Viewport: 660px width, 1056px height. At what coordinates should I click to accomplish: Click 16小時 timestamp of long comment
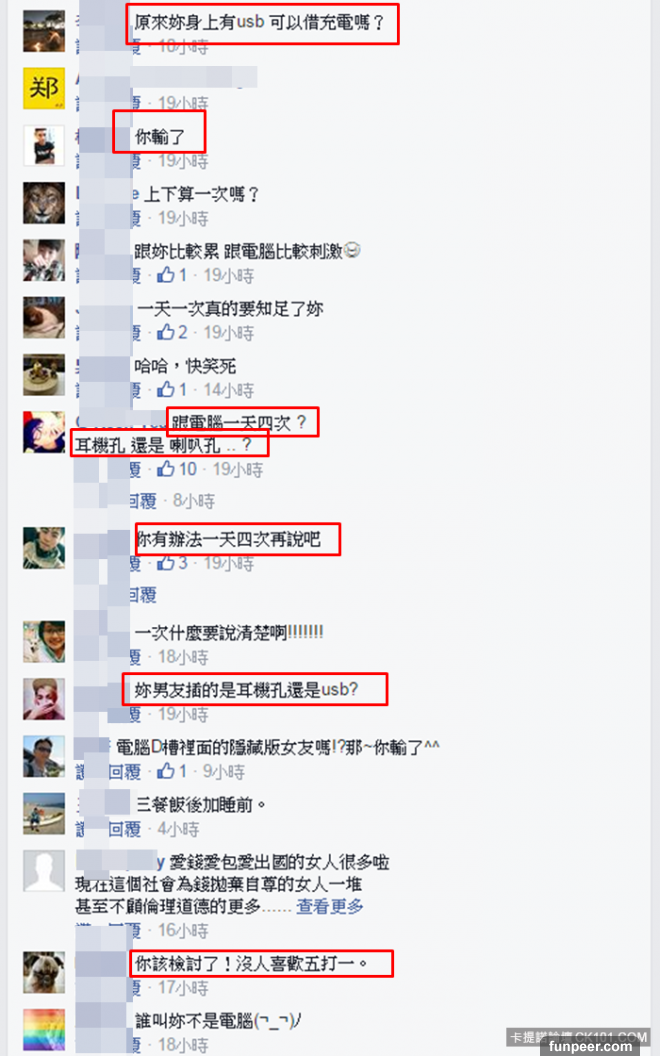(183, 930)
